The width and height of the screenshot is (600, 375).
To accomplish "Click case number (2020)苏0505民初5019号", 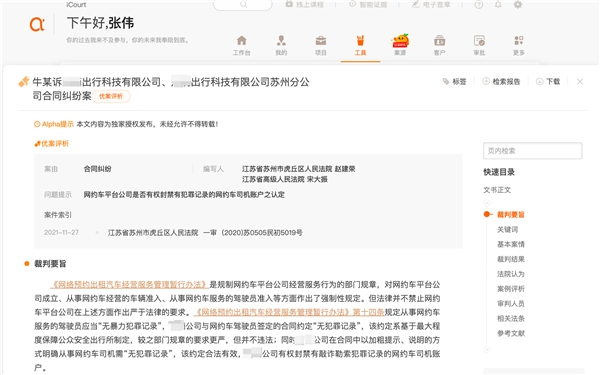I will pos(262,232).
